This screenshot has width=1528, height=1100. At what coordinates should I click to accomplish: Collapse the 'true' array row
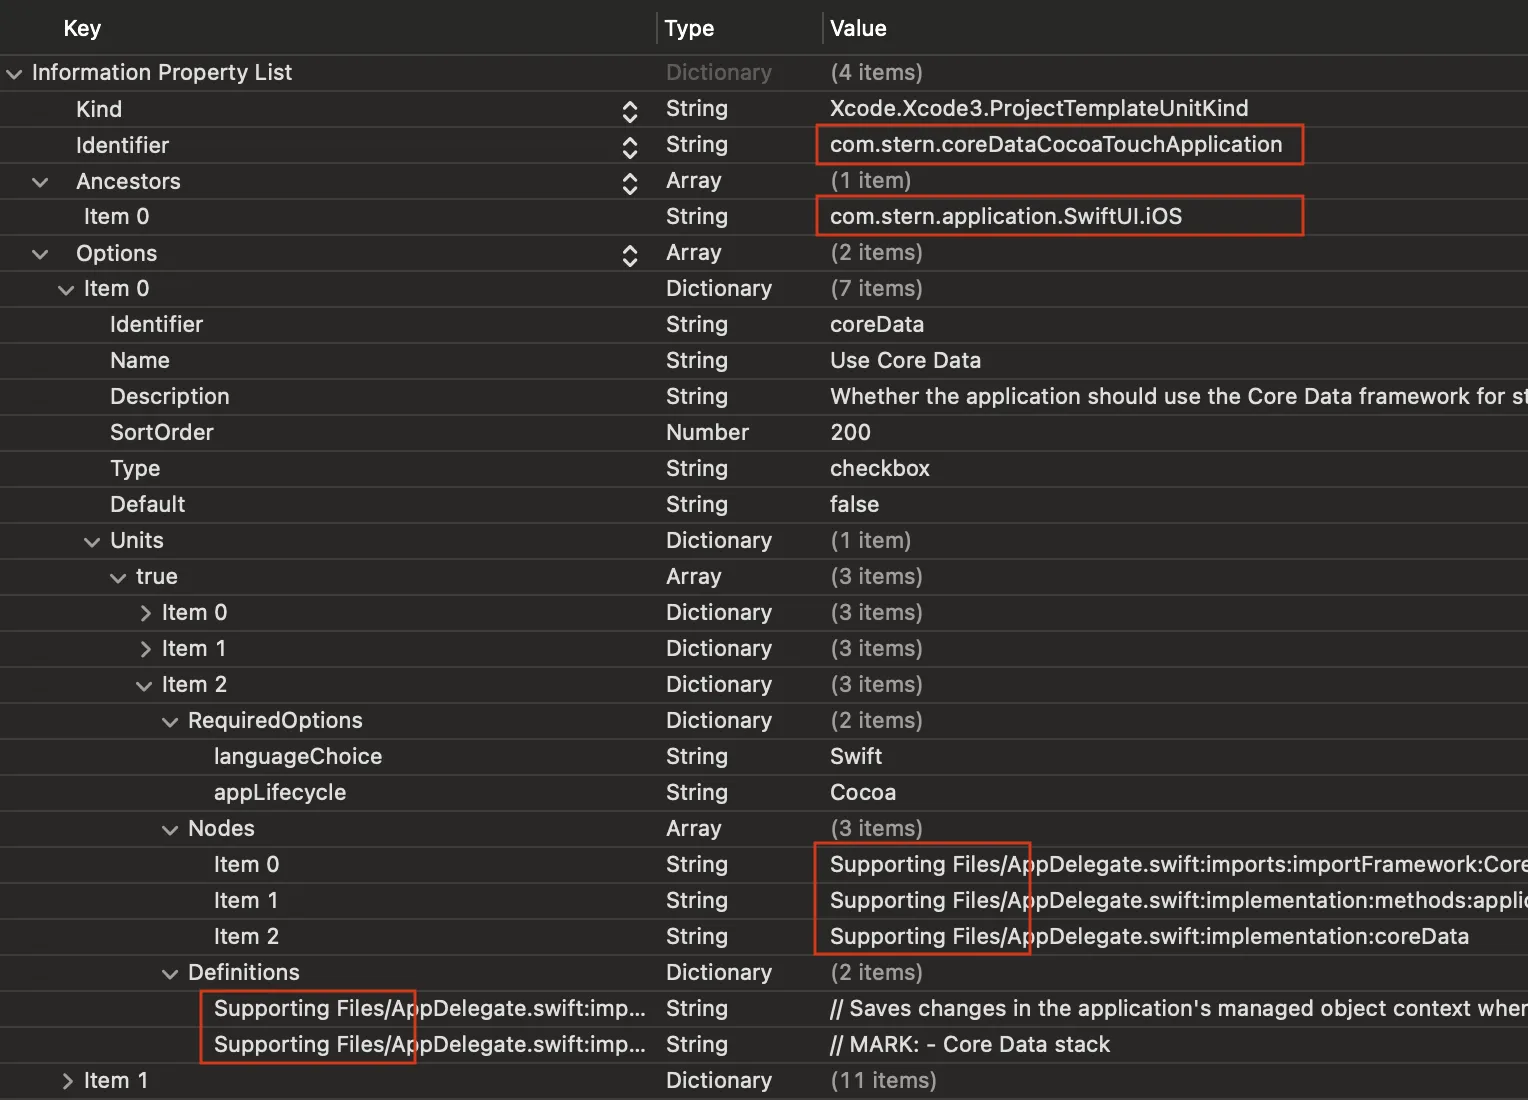118,578
